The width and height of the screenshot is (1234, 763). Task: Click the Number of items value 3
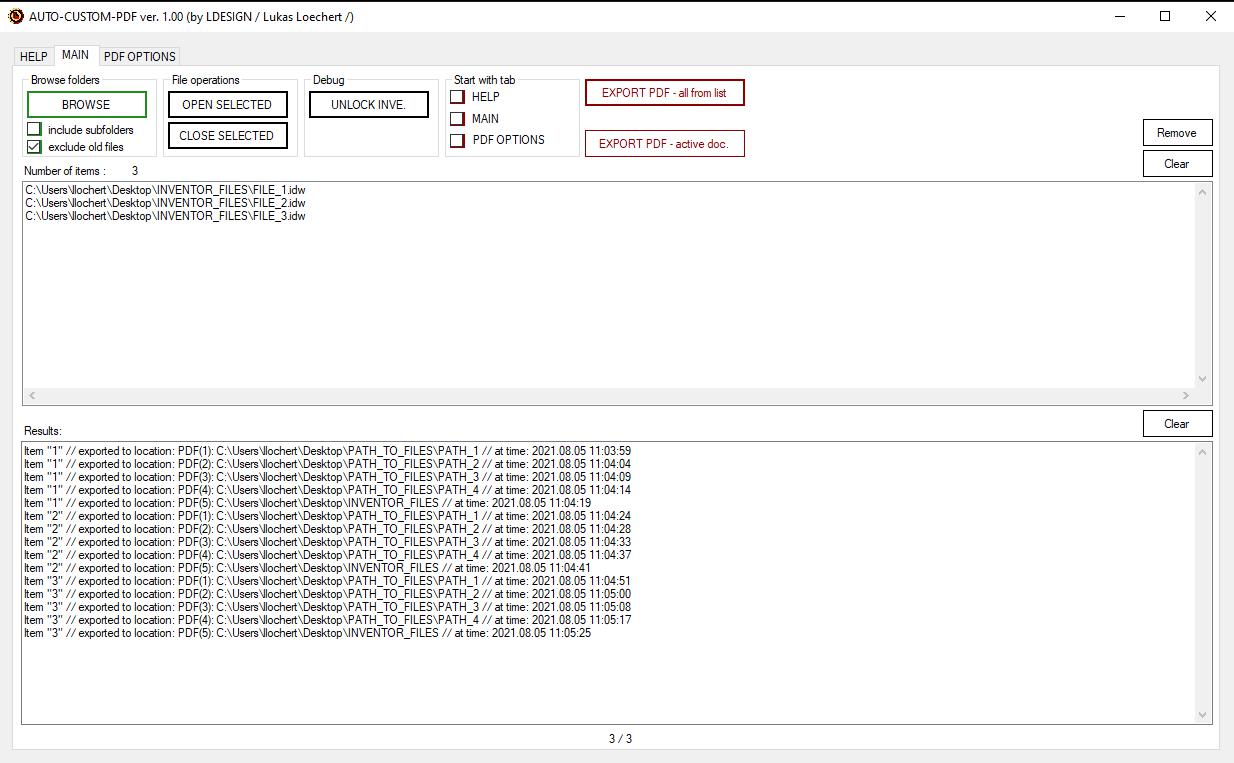[x=135, y=171]
